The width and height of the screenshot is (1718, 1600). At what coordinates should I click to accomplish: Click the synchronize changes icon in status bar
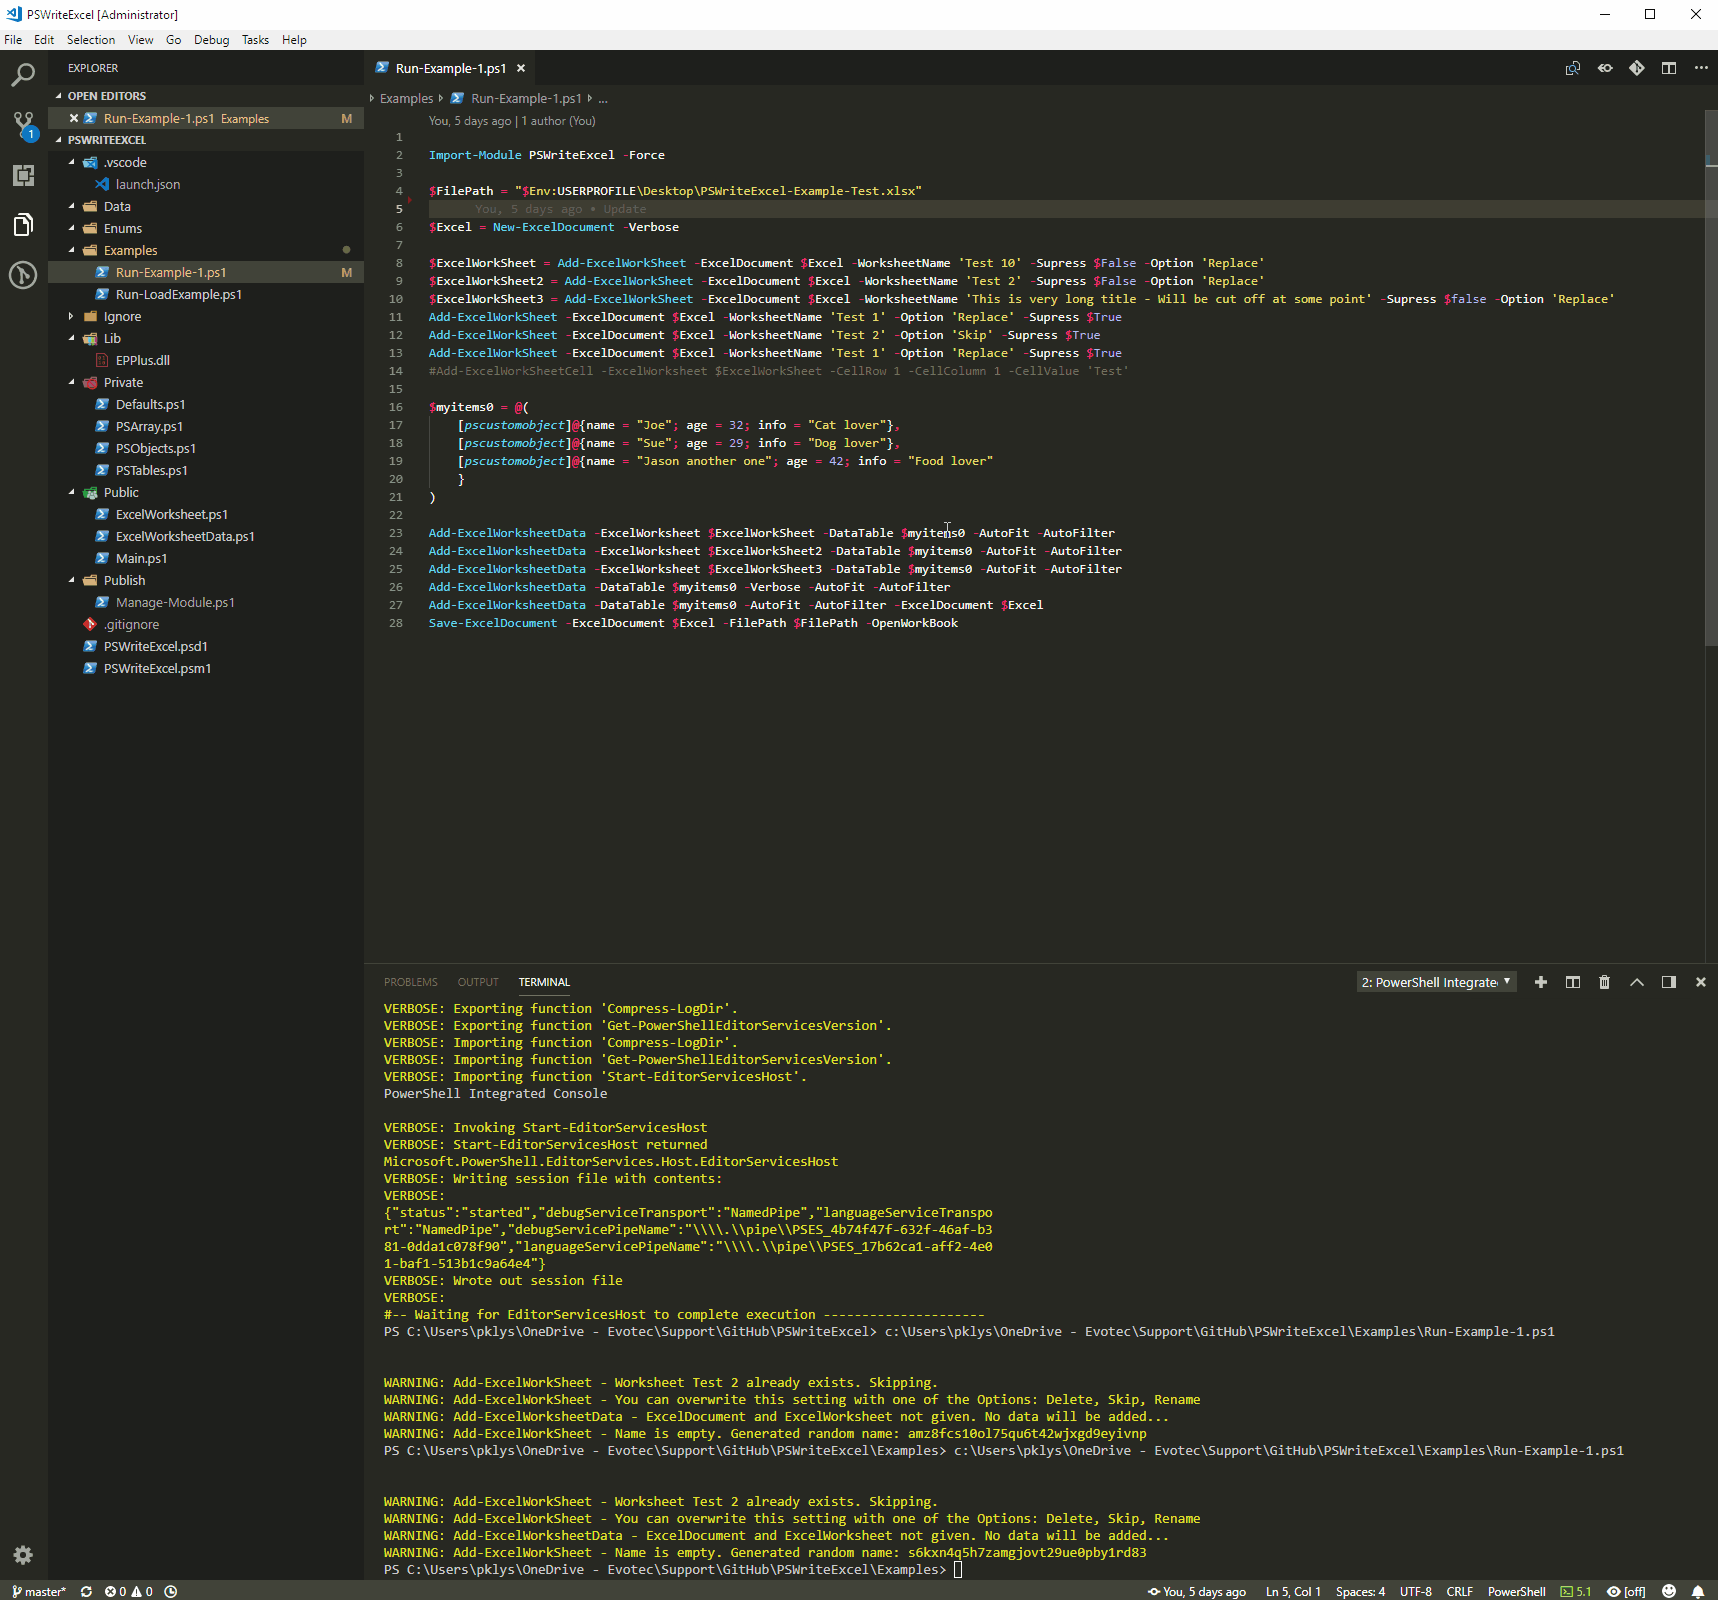click(x=86, y=1591)
